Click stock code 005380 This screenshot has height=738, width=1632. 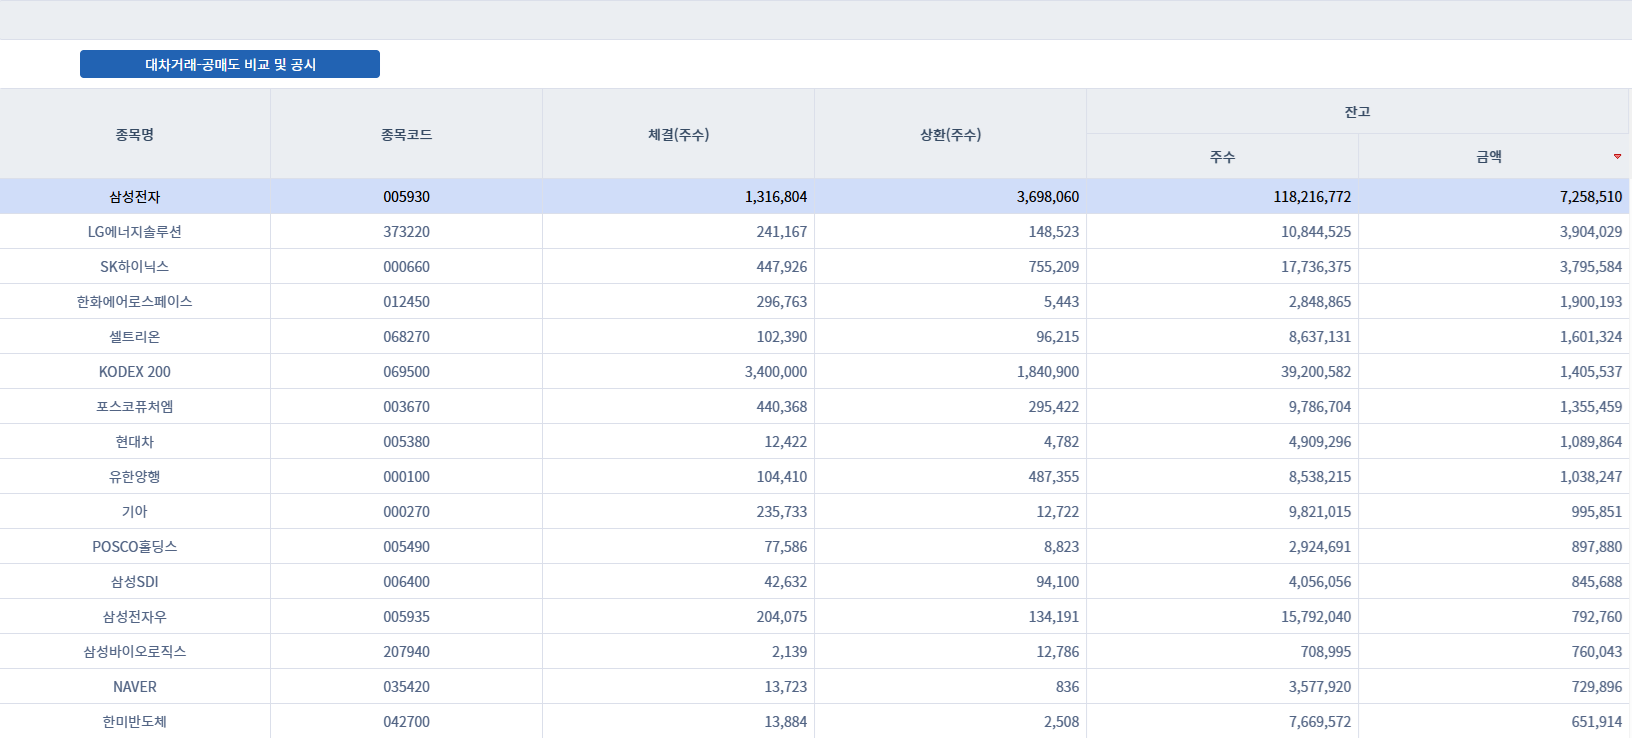pos(406,442)
